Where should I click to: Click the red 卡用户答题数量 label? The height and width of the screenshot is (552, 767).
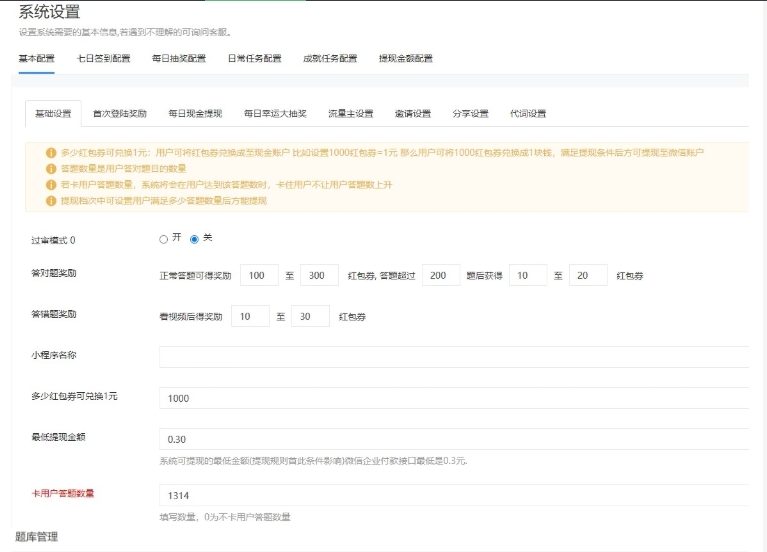point(63,493)
